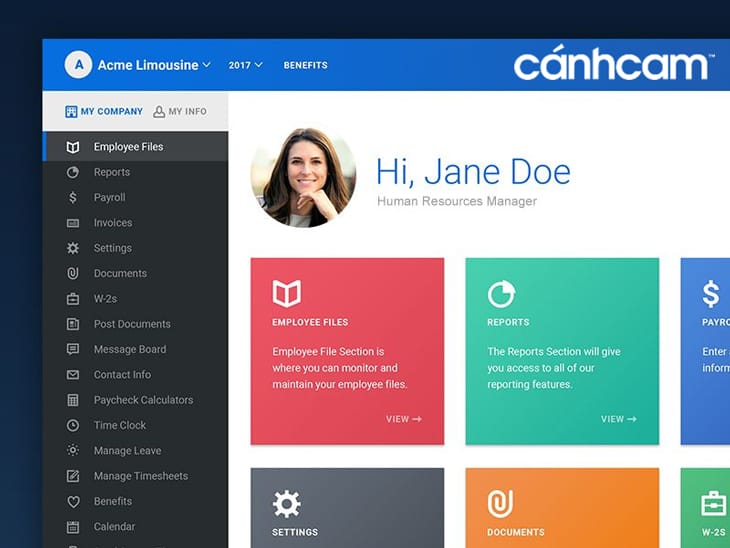
Task: Click VIEW link on Employee Files card
Action: click(404, 419)
